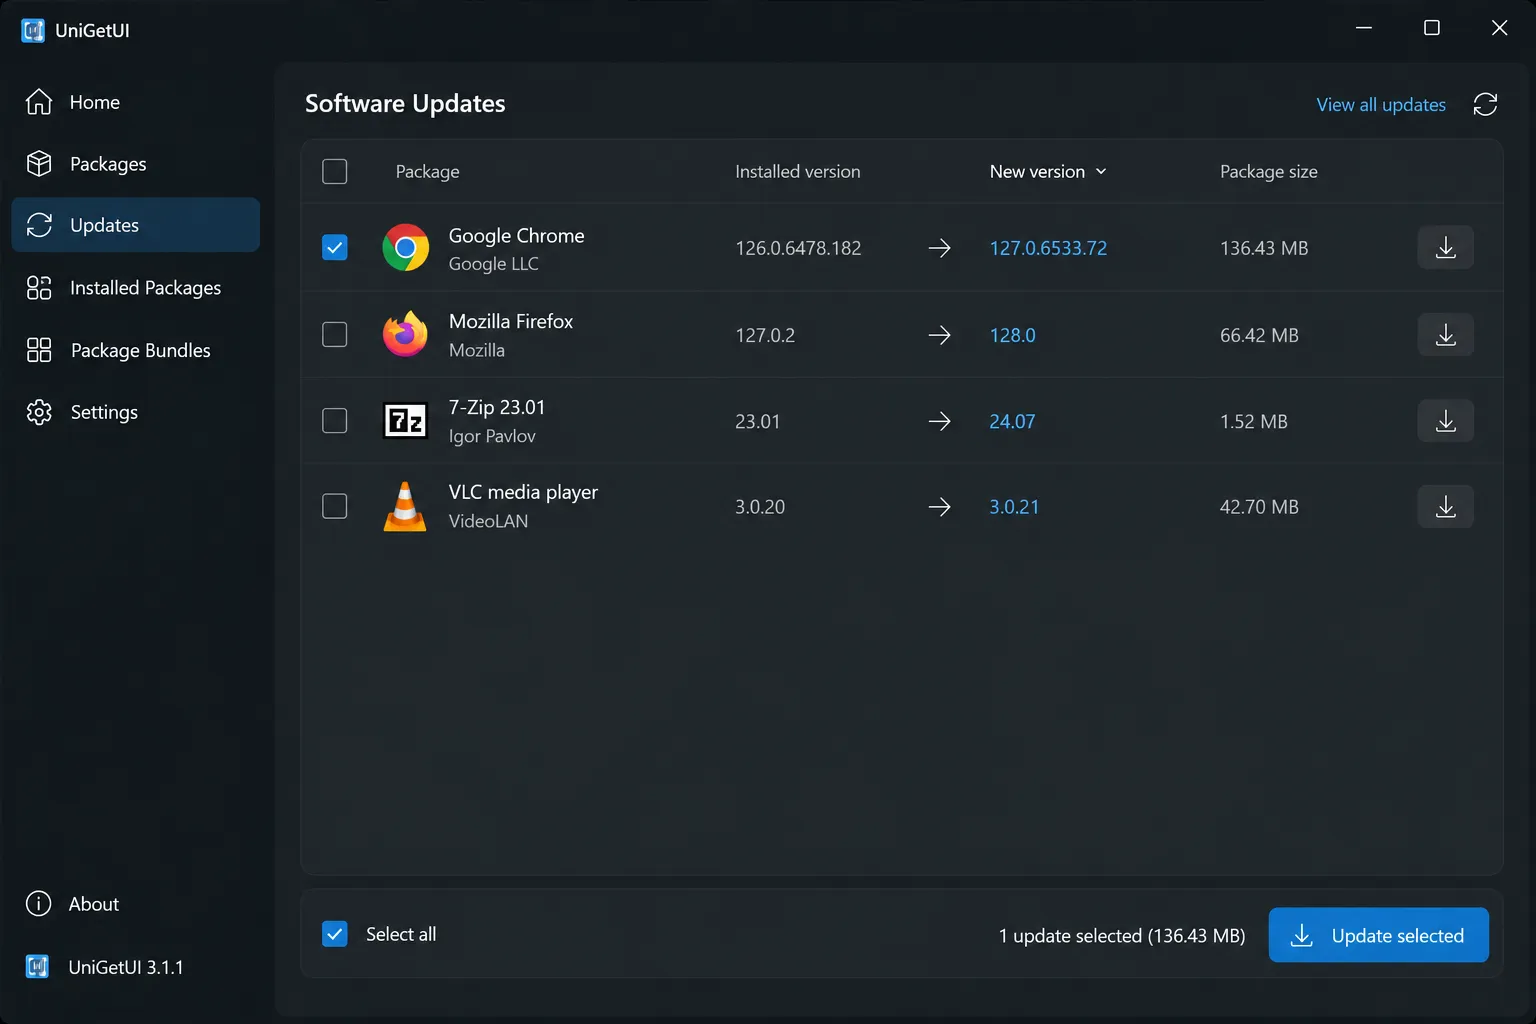1536x1024 pixels.
Task: Click the About info icon
Action: (x=38, y=904)
